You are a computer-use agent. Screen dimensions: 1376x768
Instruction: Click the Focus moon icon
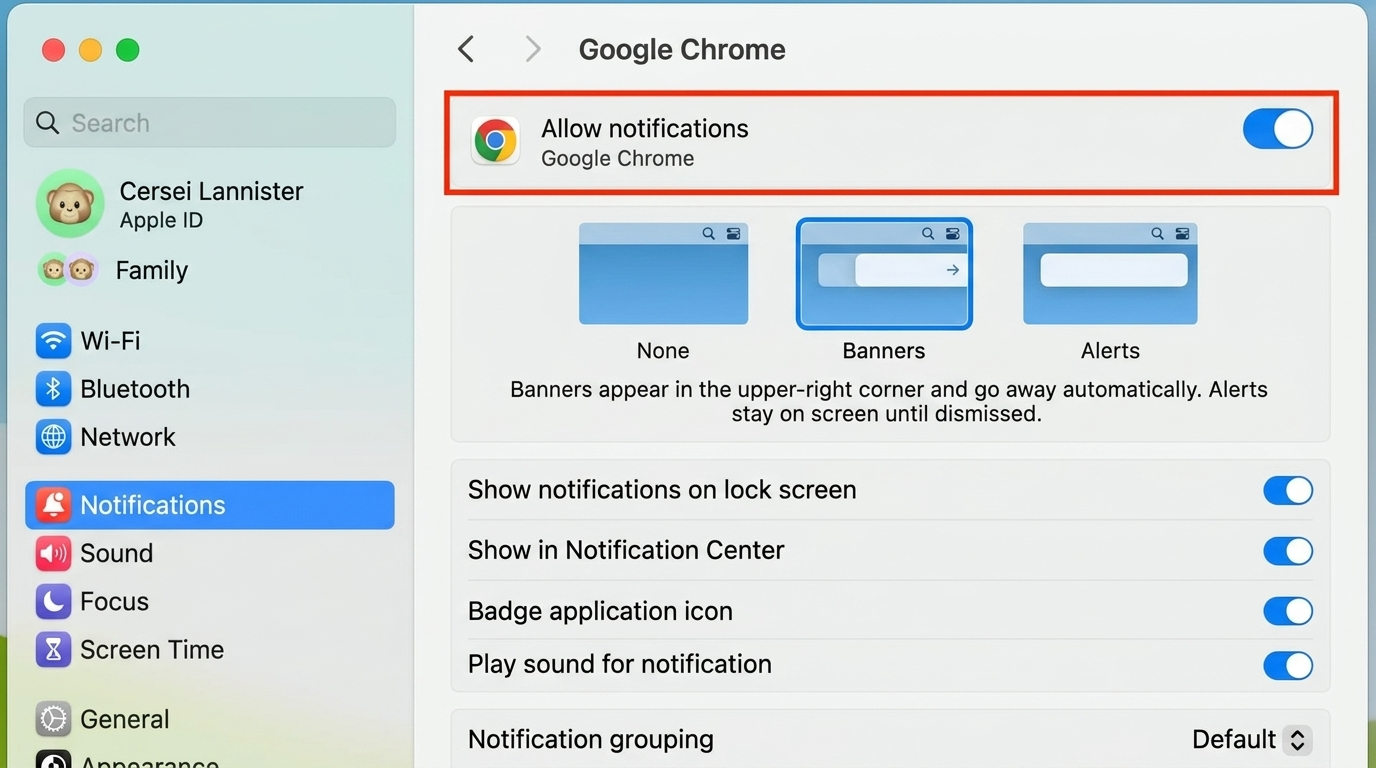tap(53, 601)
